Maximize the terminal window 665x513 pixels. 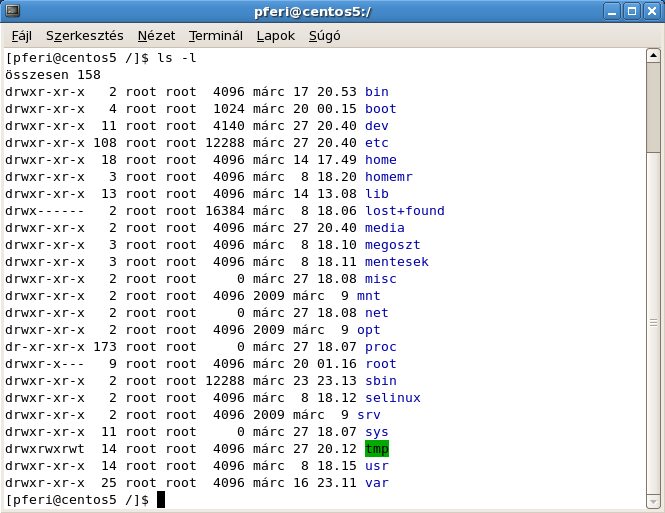tap(631, 12)
